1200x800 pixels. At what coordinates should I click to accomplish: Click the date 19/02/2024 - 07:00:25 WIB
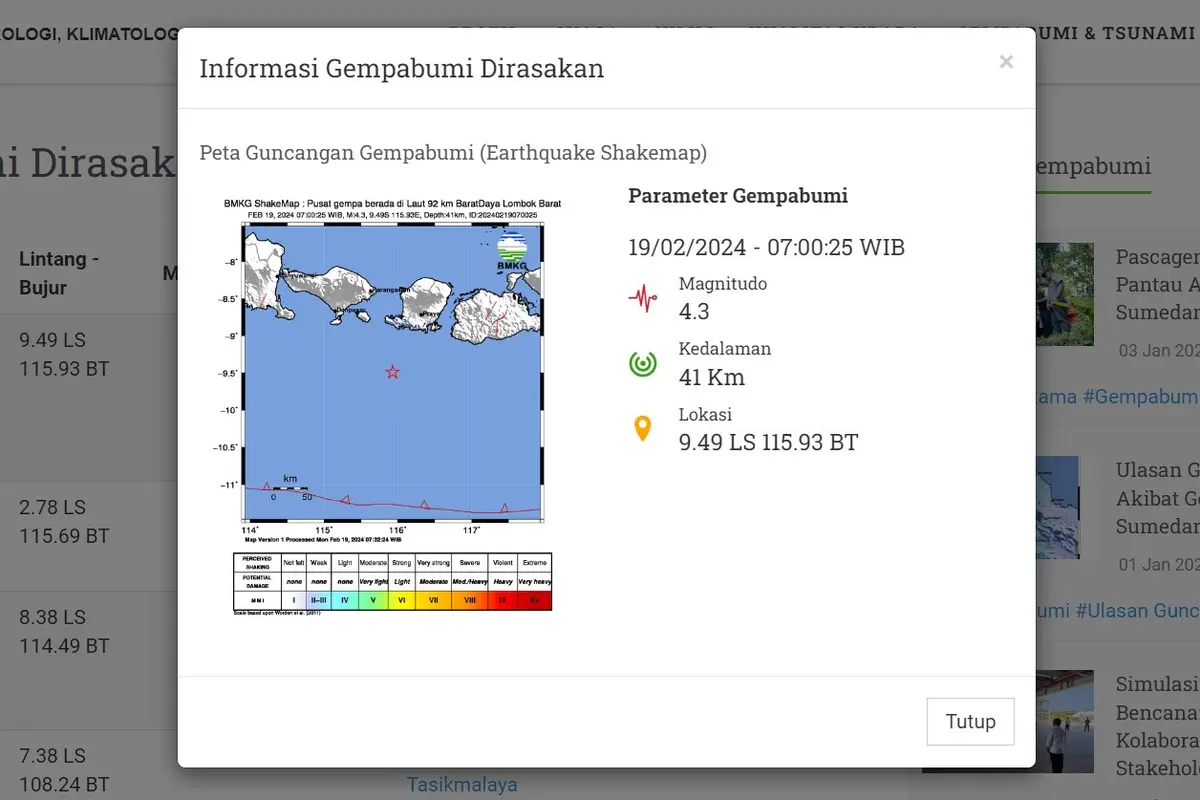766,247
